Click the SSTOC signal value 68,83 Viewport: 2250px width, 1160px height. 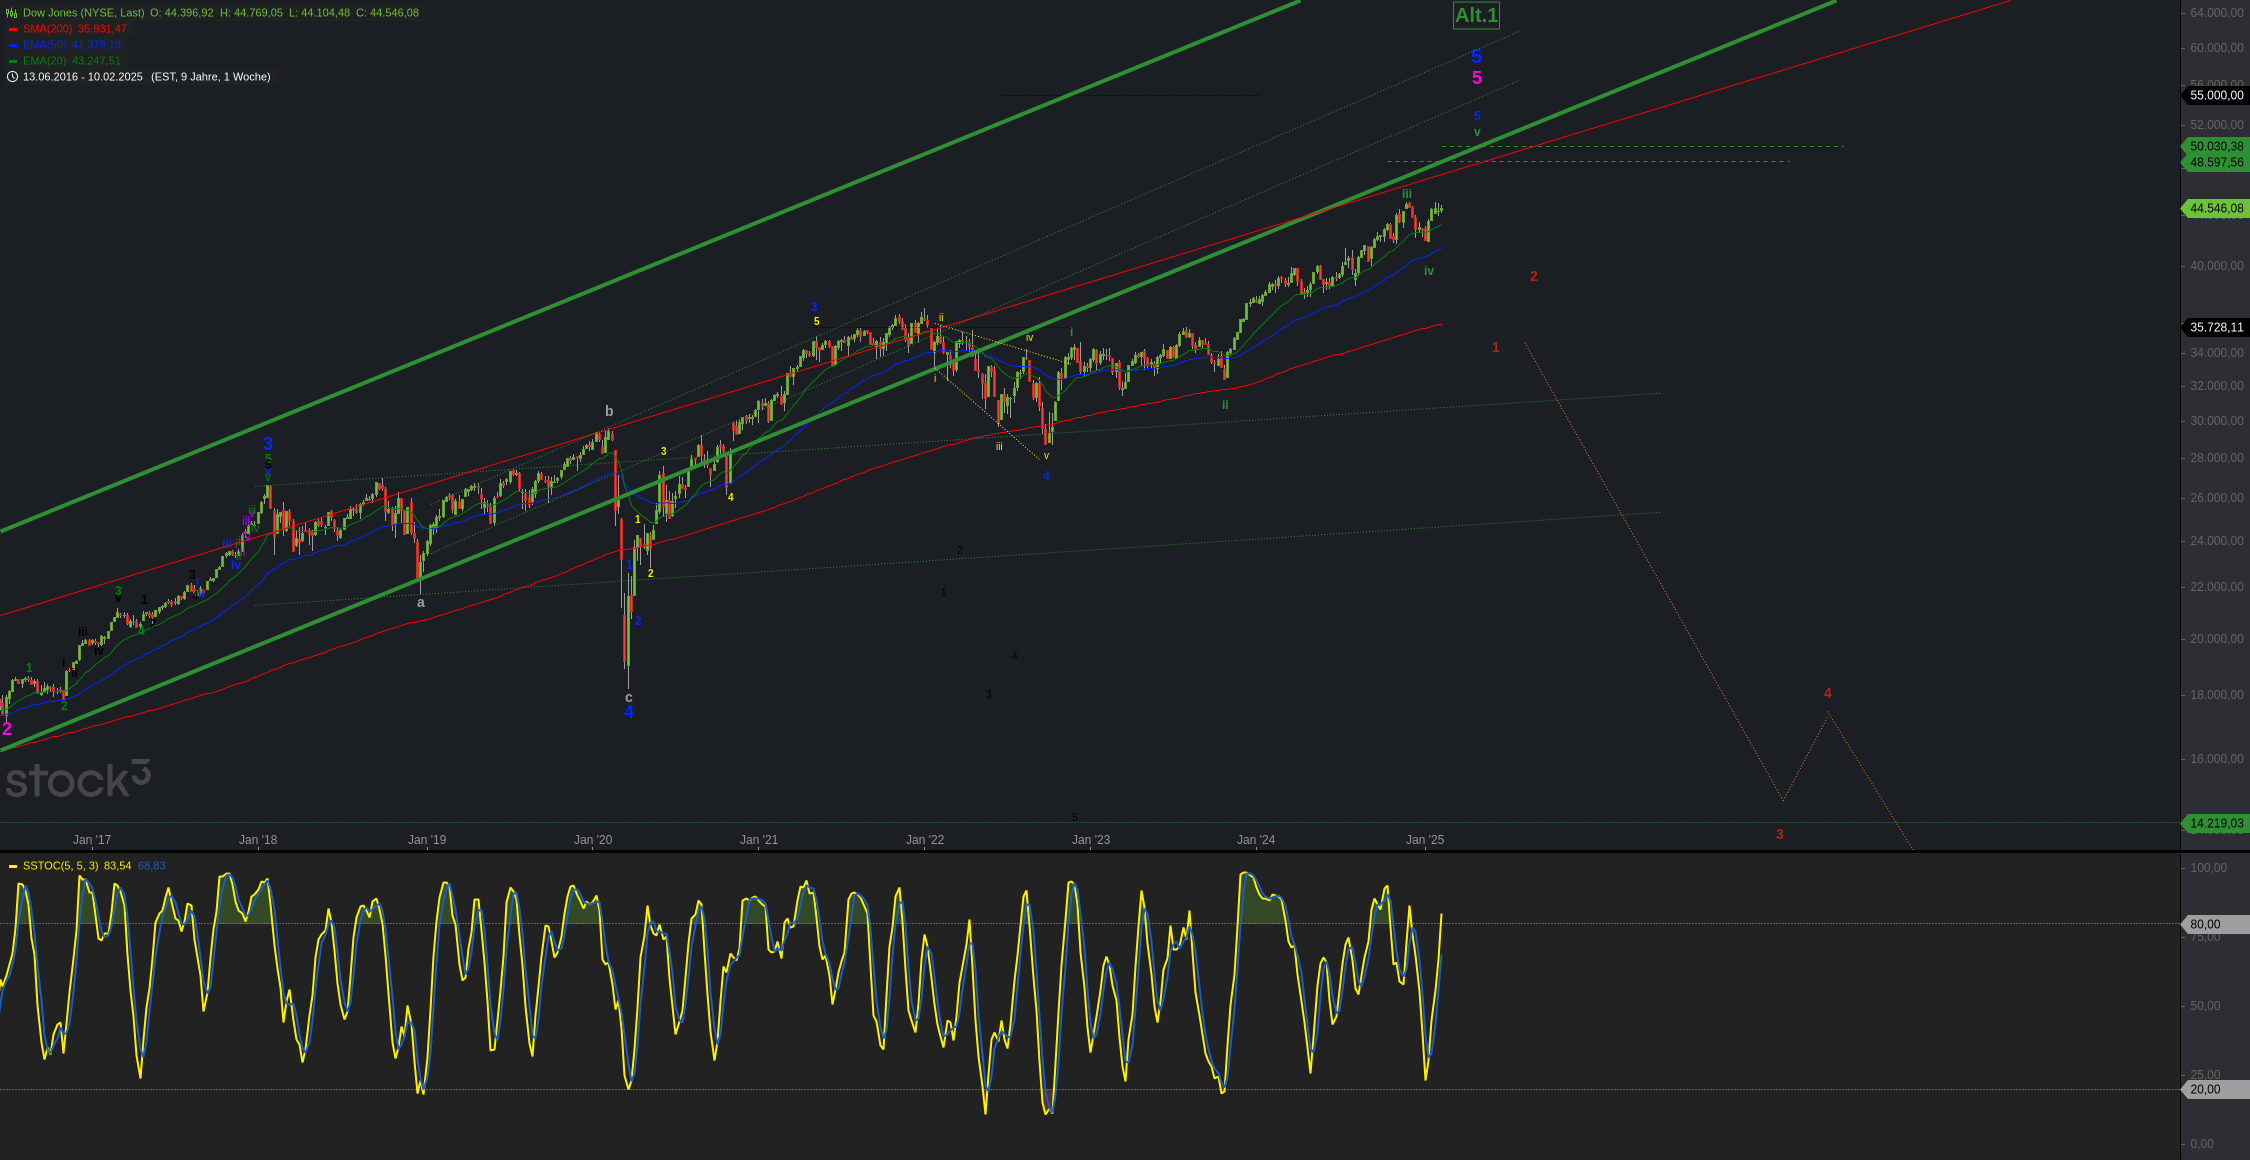pyautogui.click(x=152, y=866)
